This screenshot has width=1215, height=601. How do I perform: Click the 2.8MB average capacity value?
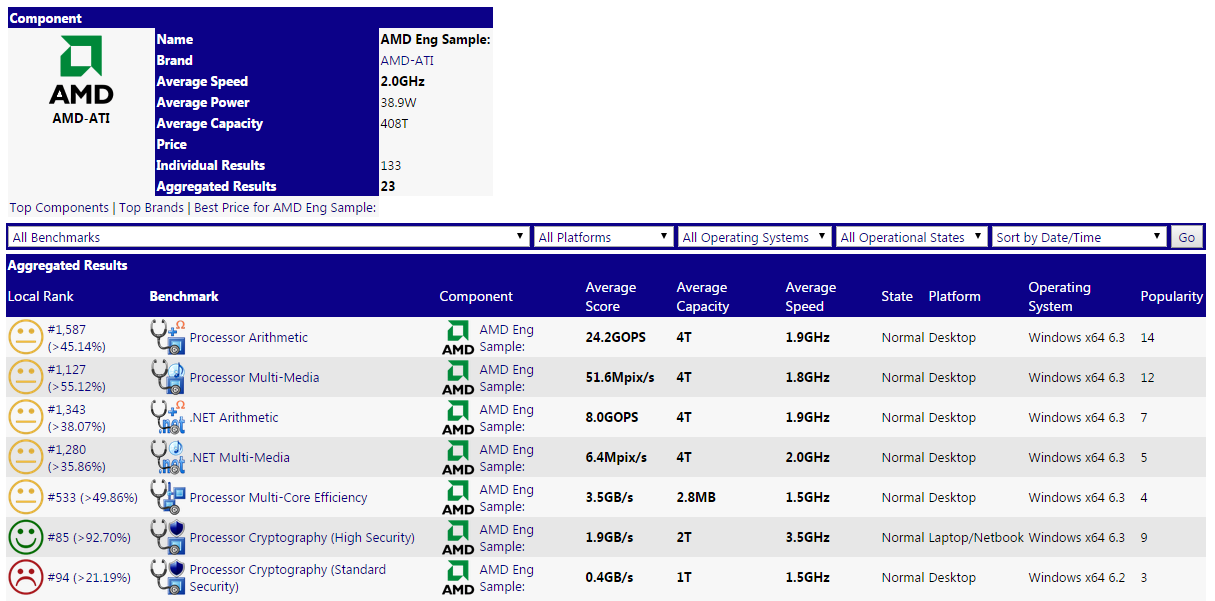(x=697, y=497)
